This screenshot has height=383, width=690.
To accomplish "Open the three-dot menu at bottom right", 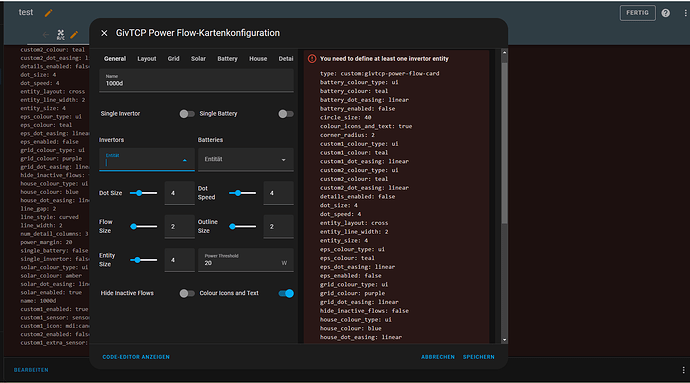I will tap(683, 370).
